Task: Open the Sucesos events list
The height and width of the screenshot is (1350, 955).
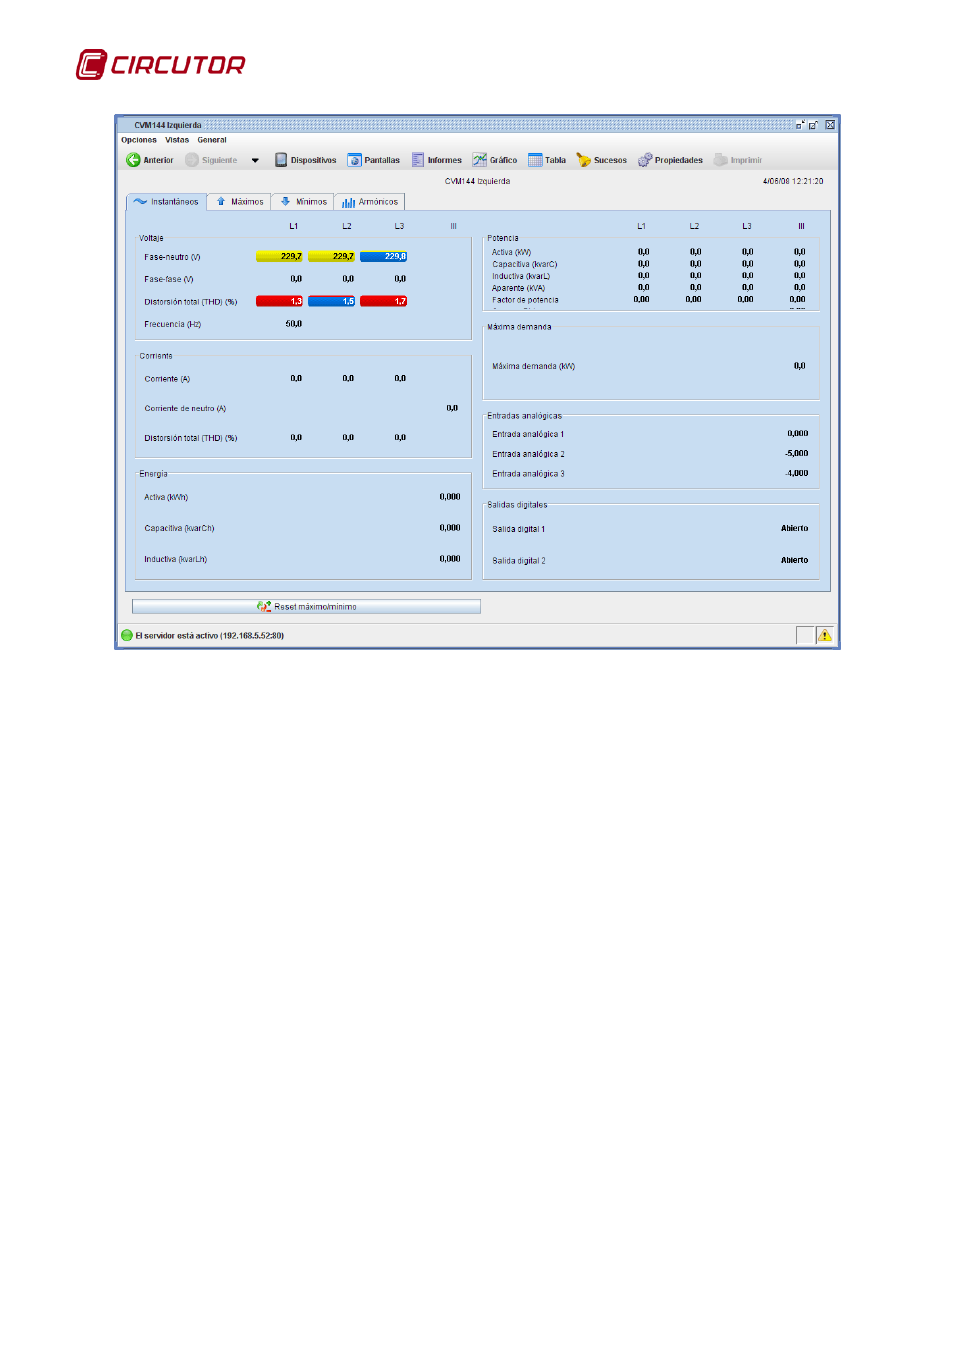Action: click(x=602, y=160)
